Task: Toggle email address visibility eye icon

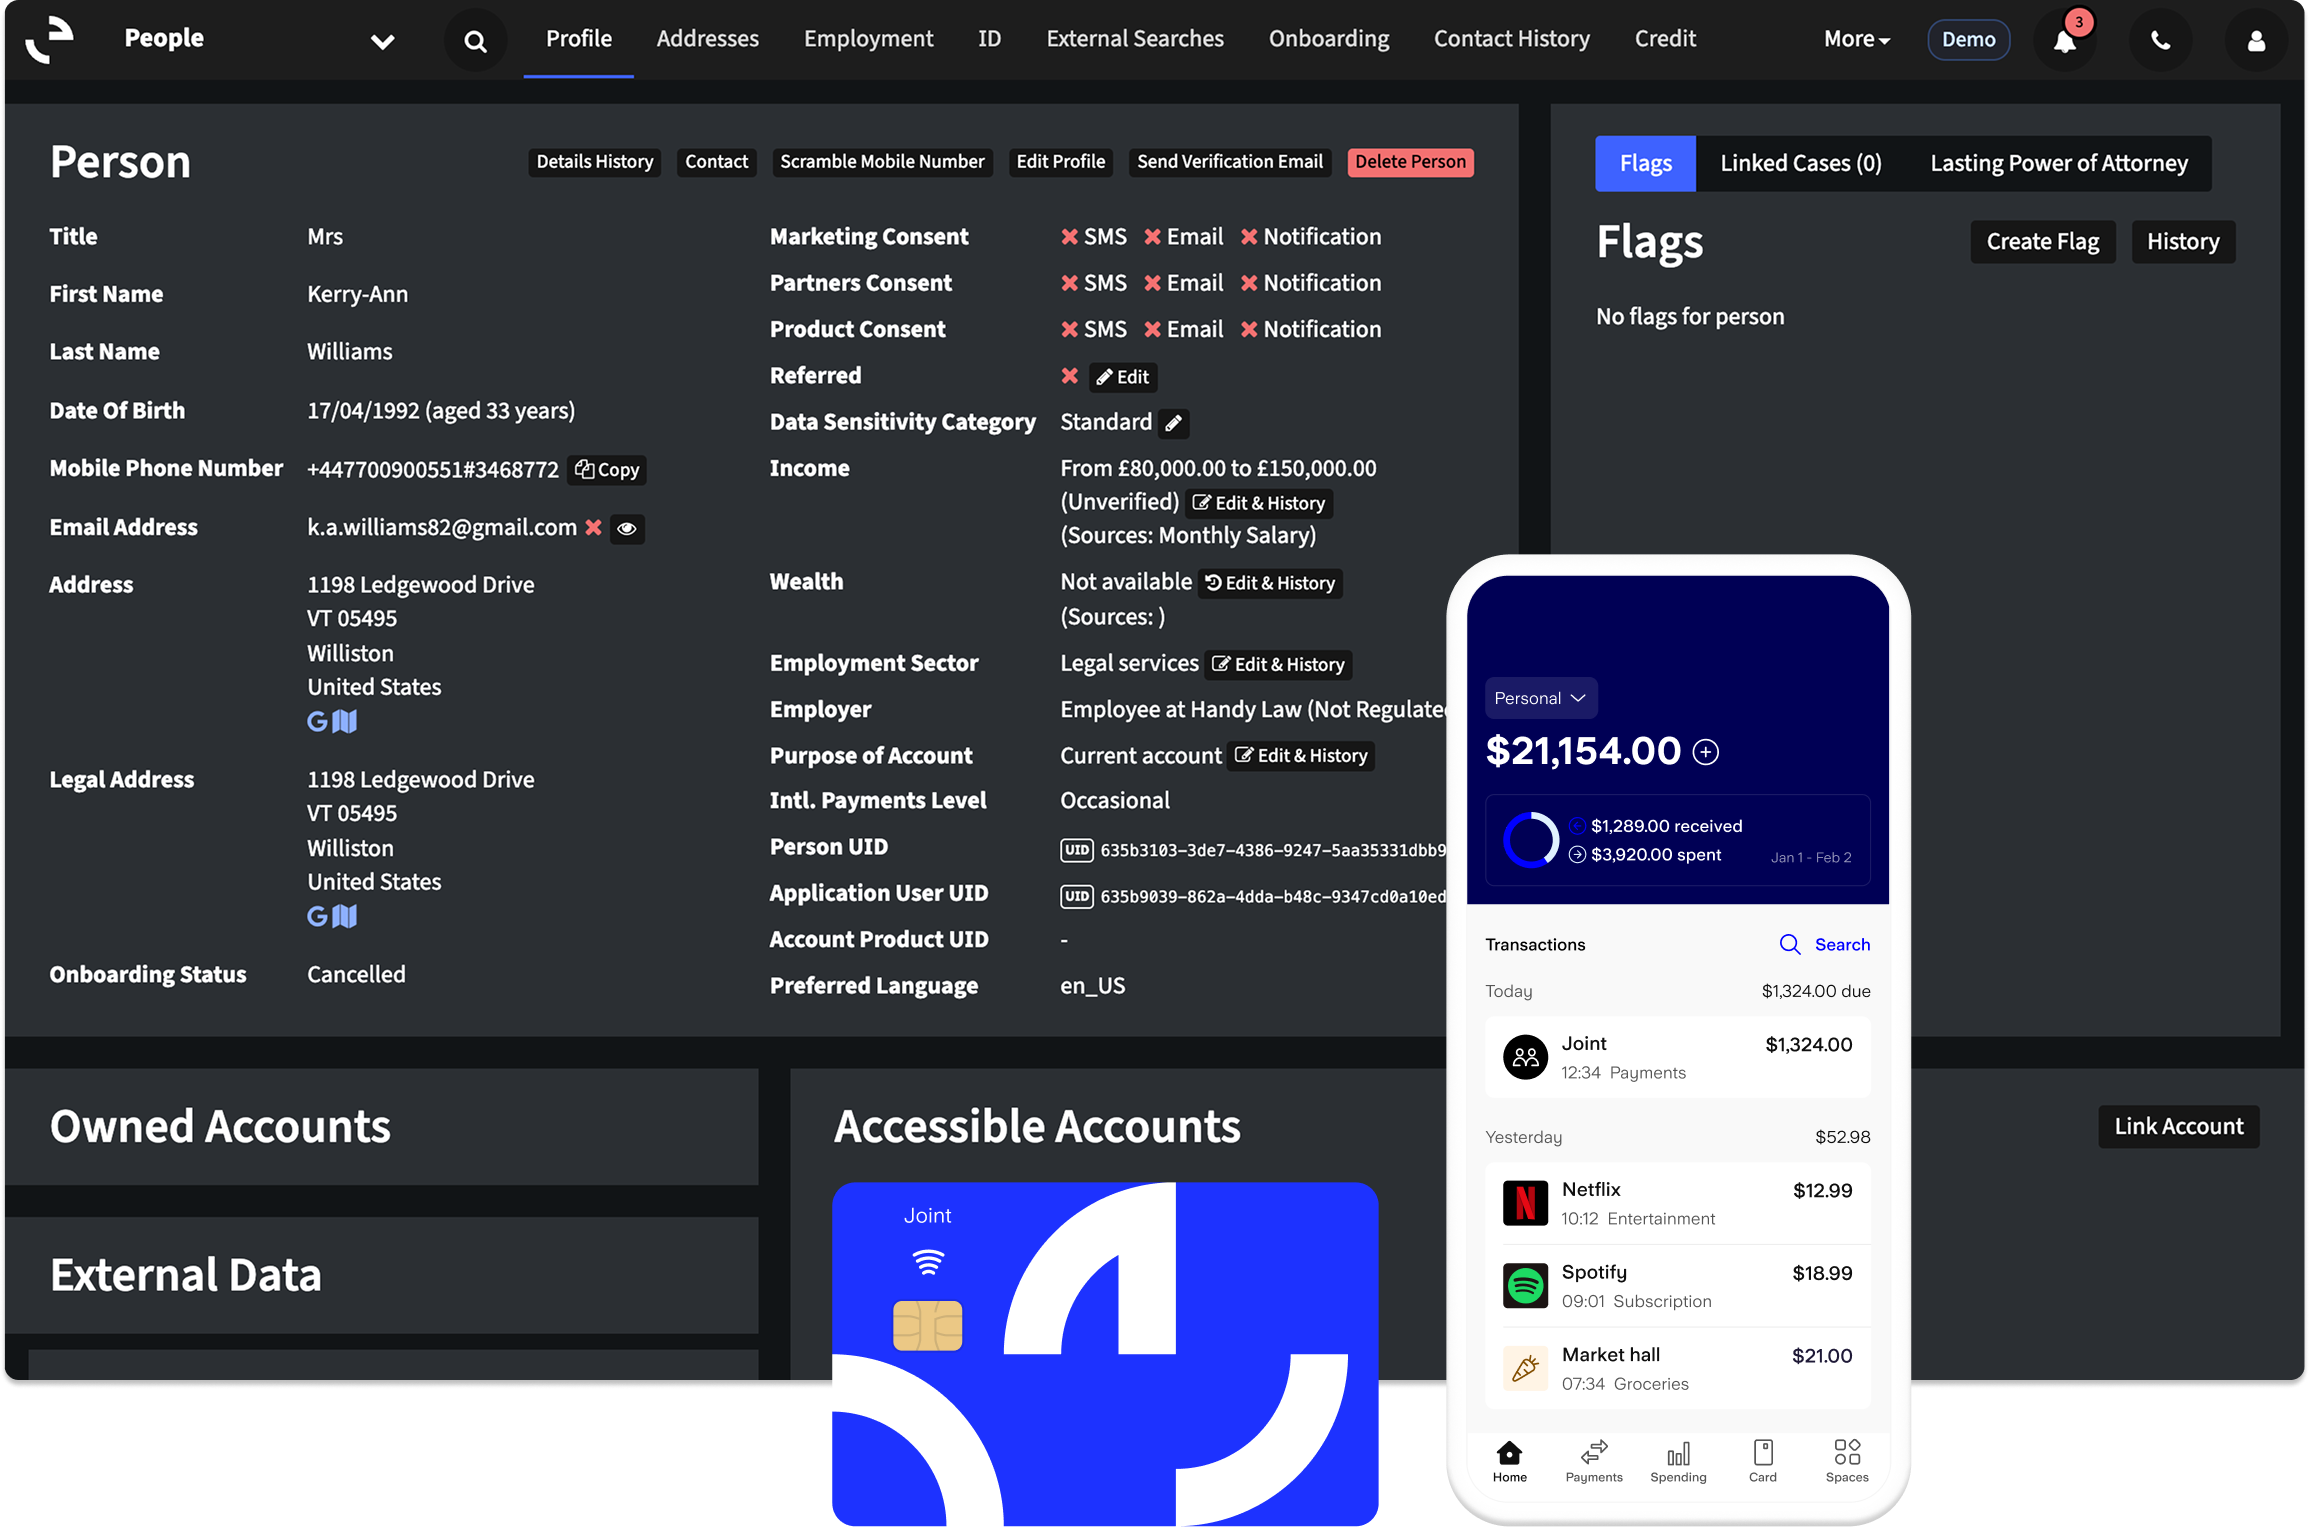Action: pos(627,529)
